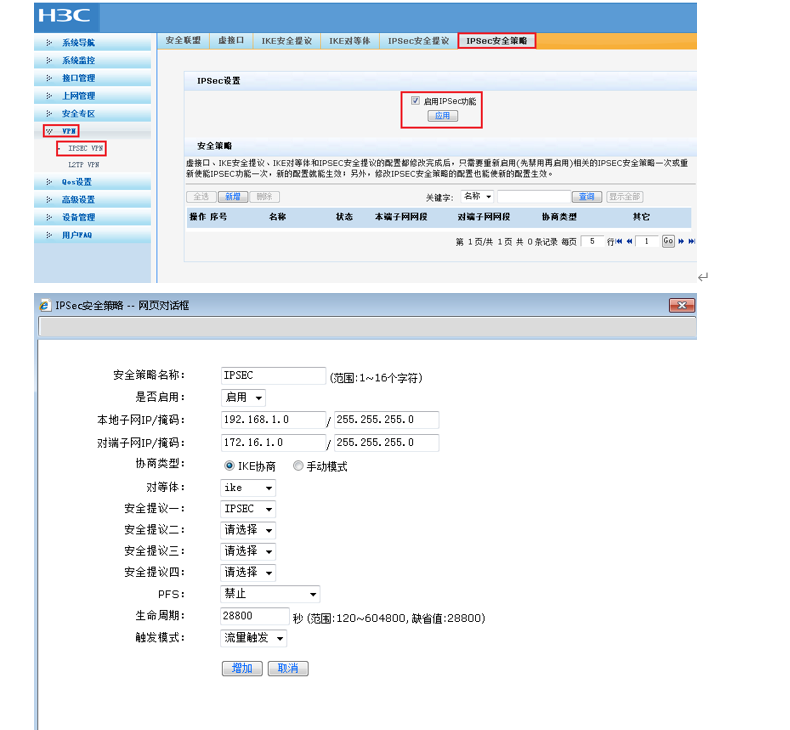Select IPSEC VPN in the sidebar

pos(85,148)
